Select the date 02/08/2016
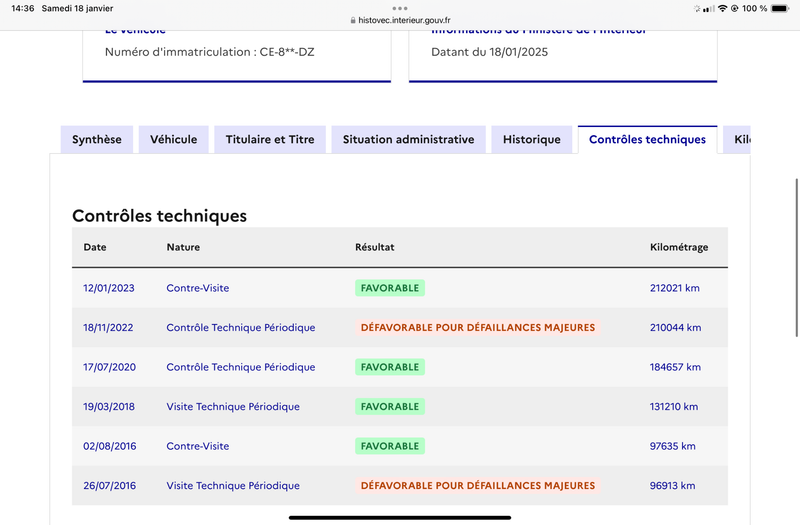 pyautogui.click(x=110, y=446)
